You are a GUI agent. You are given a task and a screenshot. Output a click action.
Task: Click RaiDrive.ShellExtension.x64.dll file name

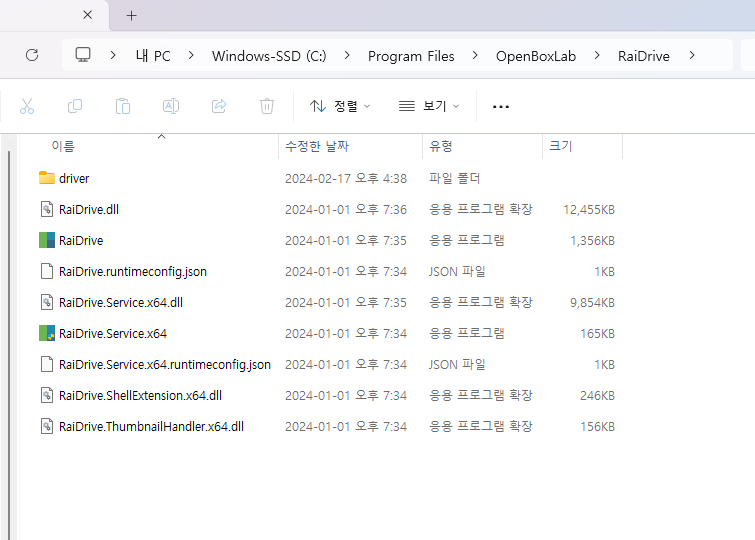(140, 395)
